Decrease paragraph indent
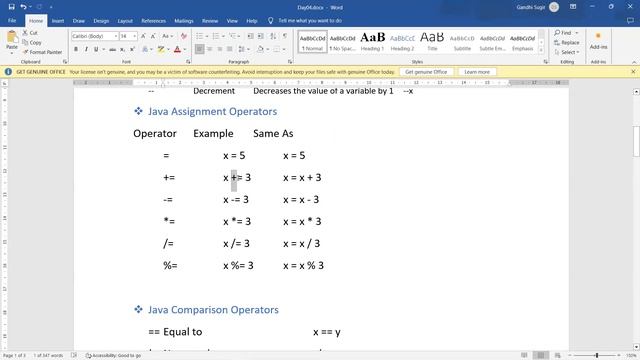 coord(251,36)
